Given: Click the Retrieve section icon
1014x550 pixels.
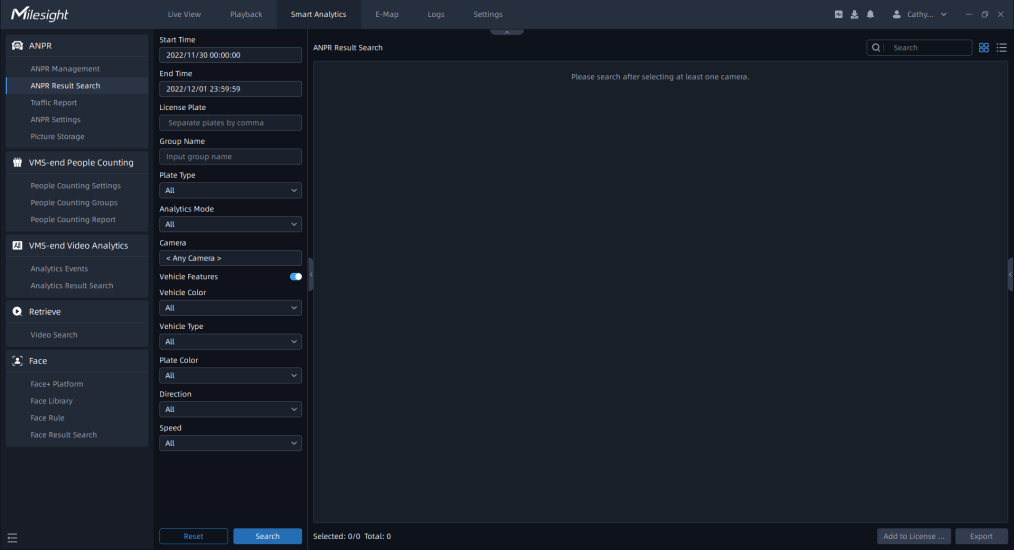Looking at the screenshot, I should pyautogui.click(x=17, y=312).
